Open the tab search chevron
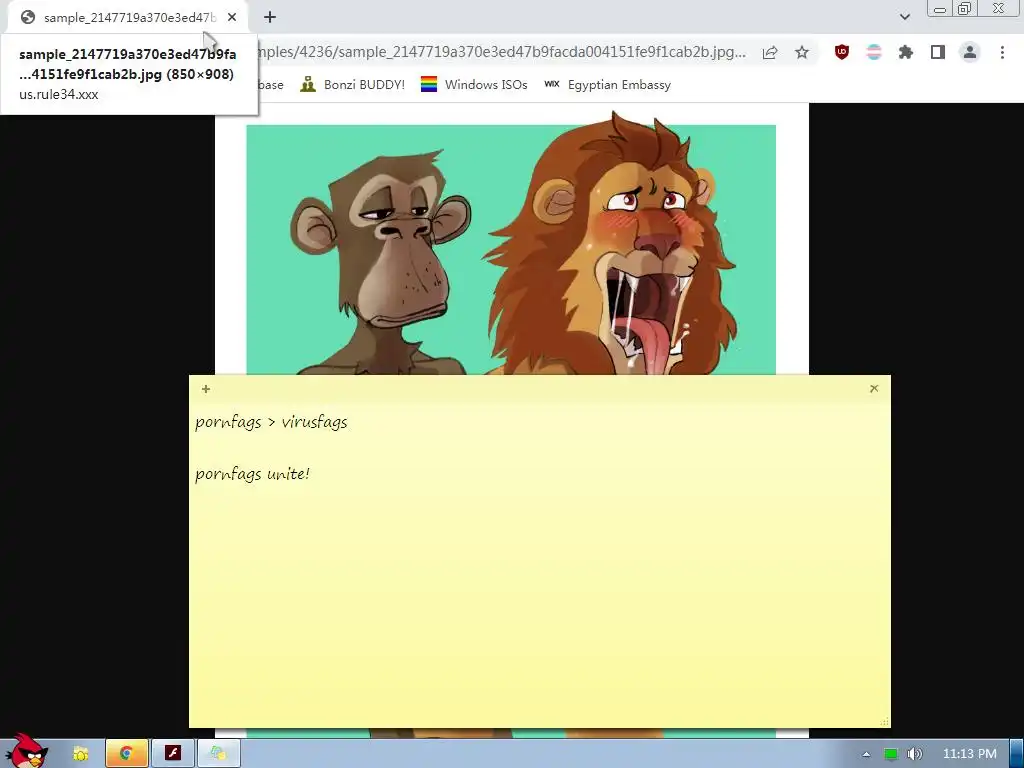The width and height of the screenshot is (1024, 768). tap(904, 17)
